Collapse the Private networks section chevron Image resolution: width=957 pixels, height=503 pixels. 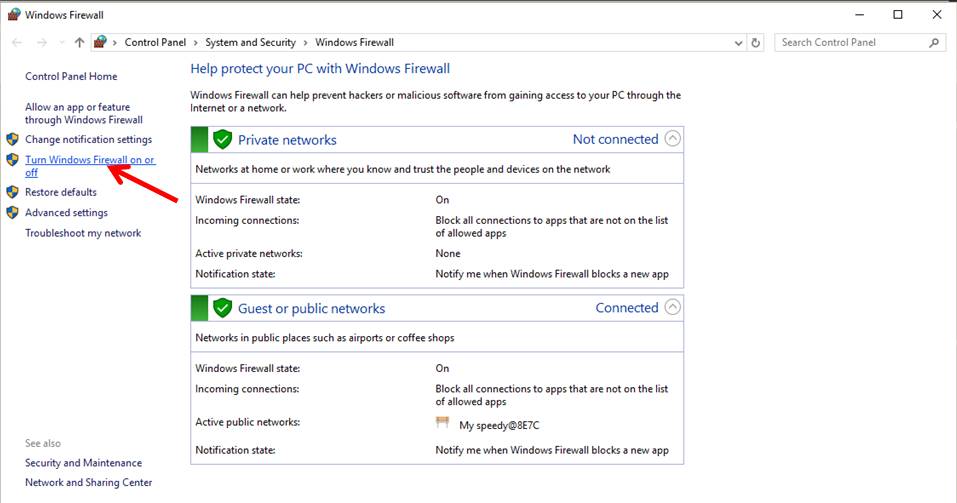pyautogui.click(x=673, y=139)
